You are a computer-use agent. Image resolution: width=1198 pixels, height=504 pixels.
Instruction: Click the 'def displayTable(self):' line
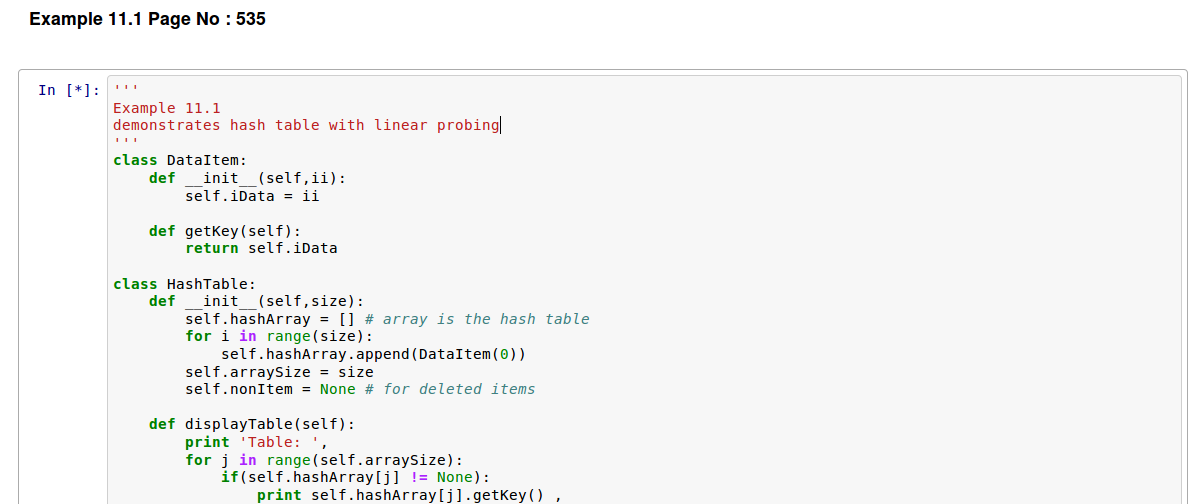[x=252, y=424]
